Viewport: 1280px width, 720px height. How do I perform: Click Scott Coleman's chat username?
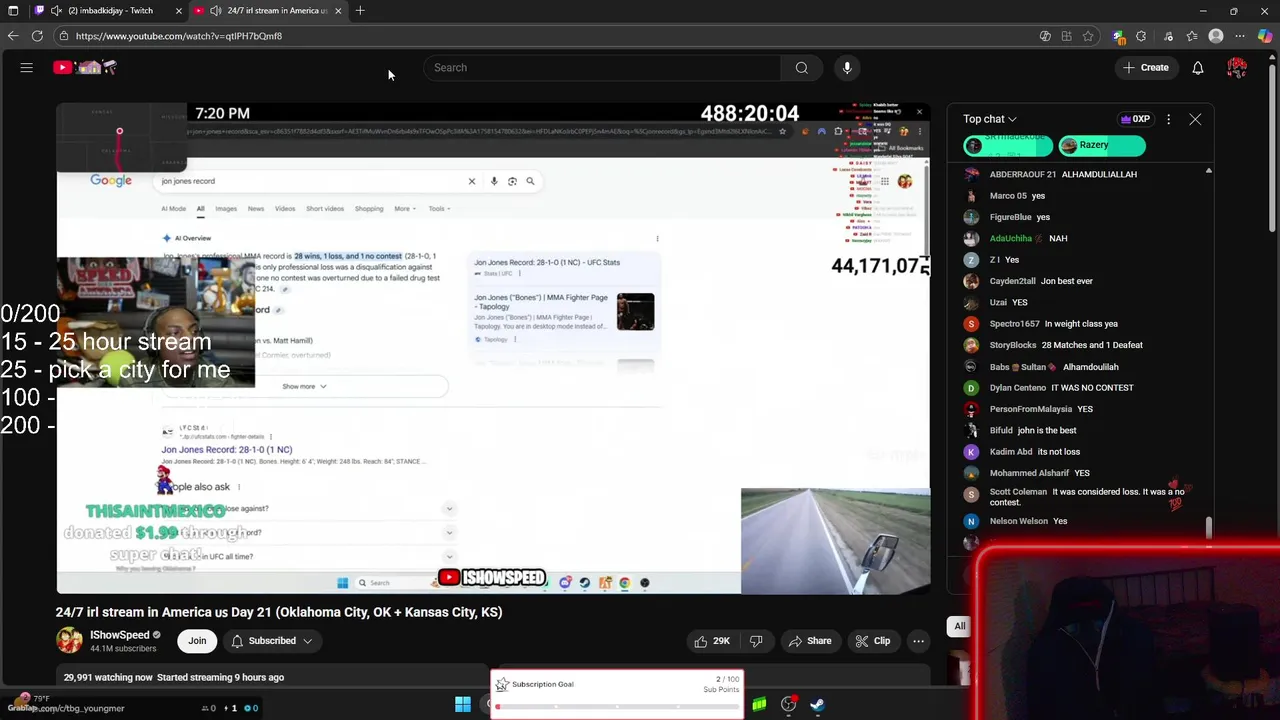(1018, 492)
